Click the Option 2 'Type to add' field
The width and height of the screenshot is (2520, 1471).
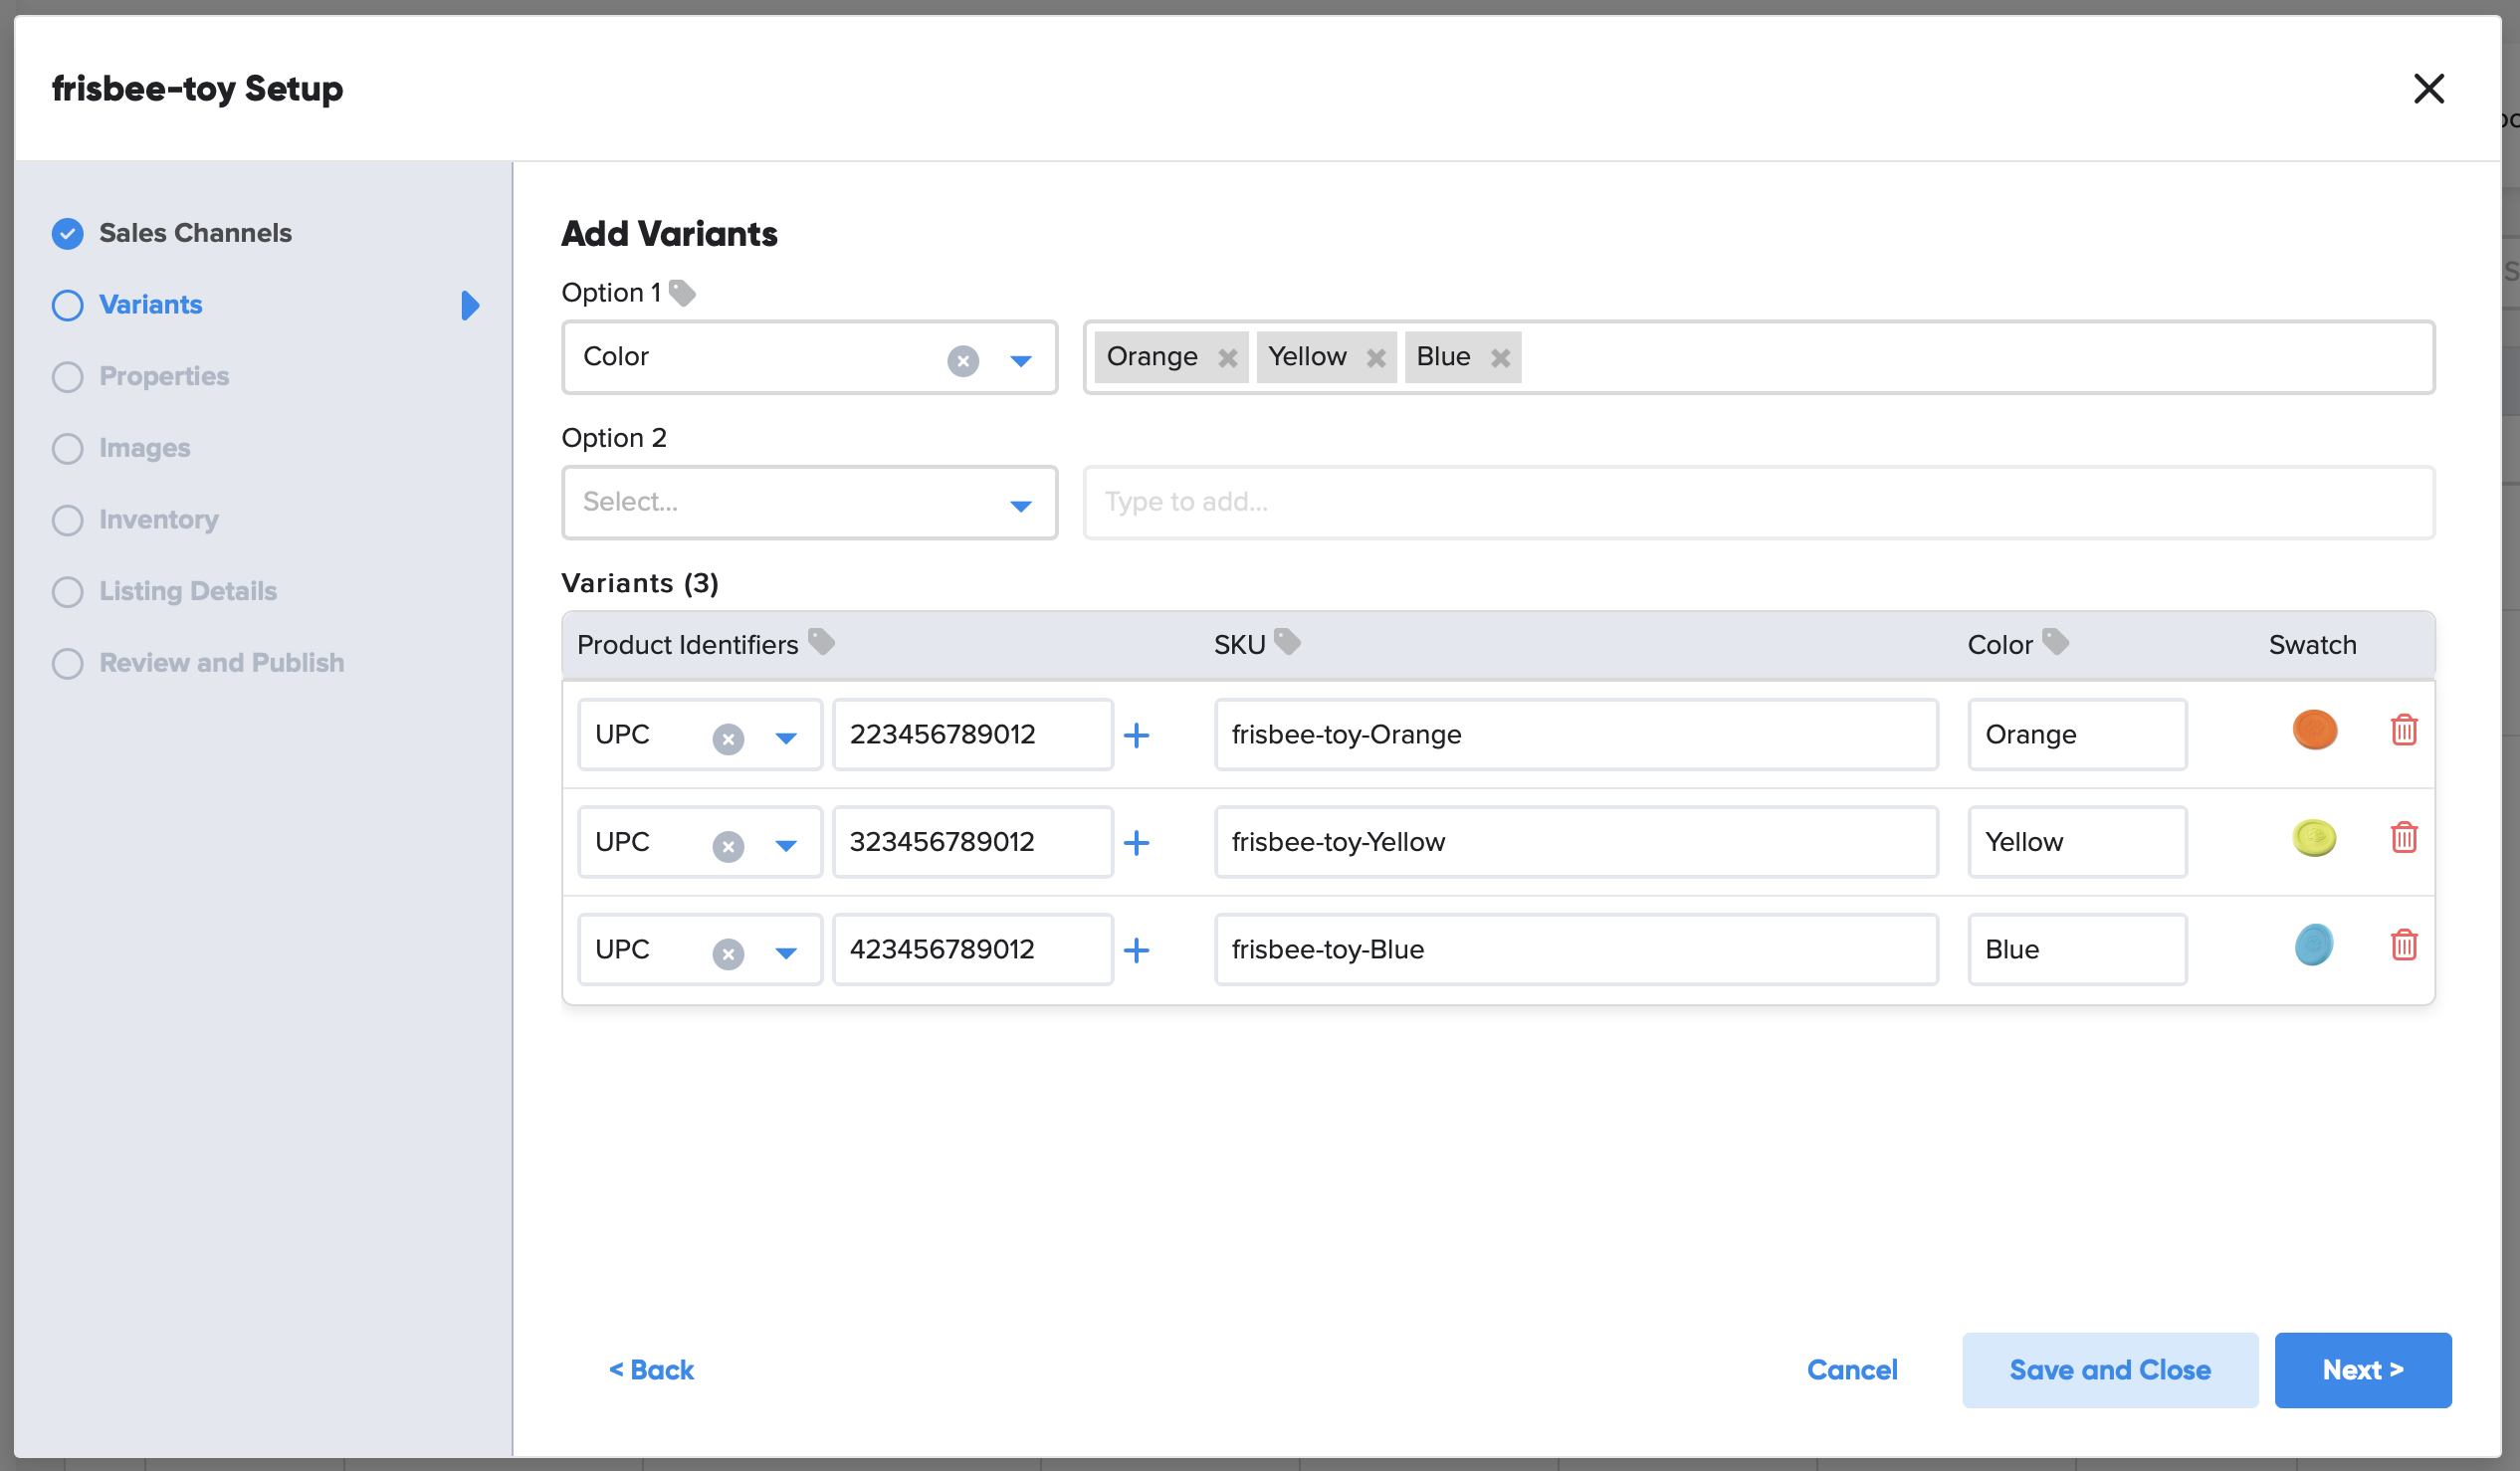[x=1758, y=502]
